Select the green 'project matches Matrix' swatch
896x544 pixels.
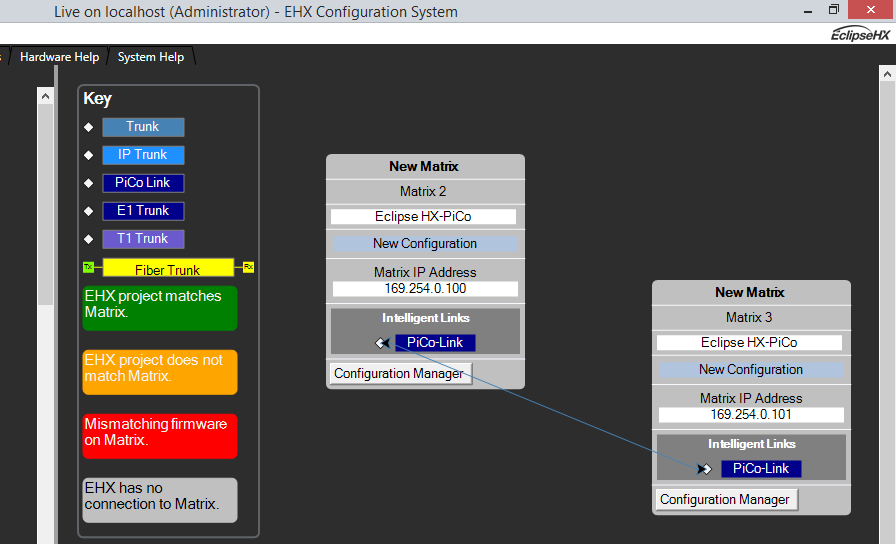point(160,308)
